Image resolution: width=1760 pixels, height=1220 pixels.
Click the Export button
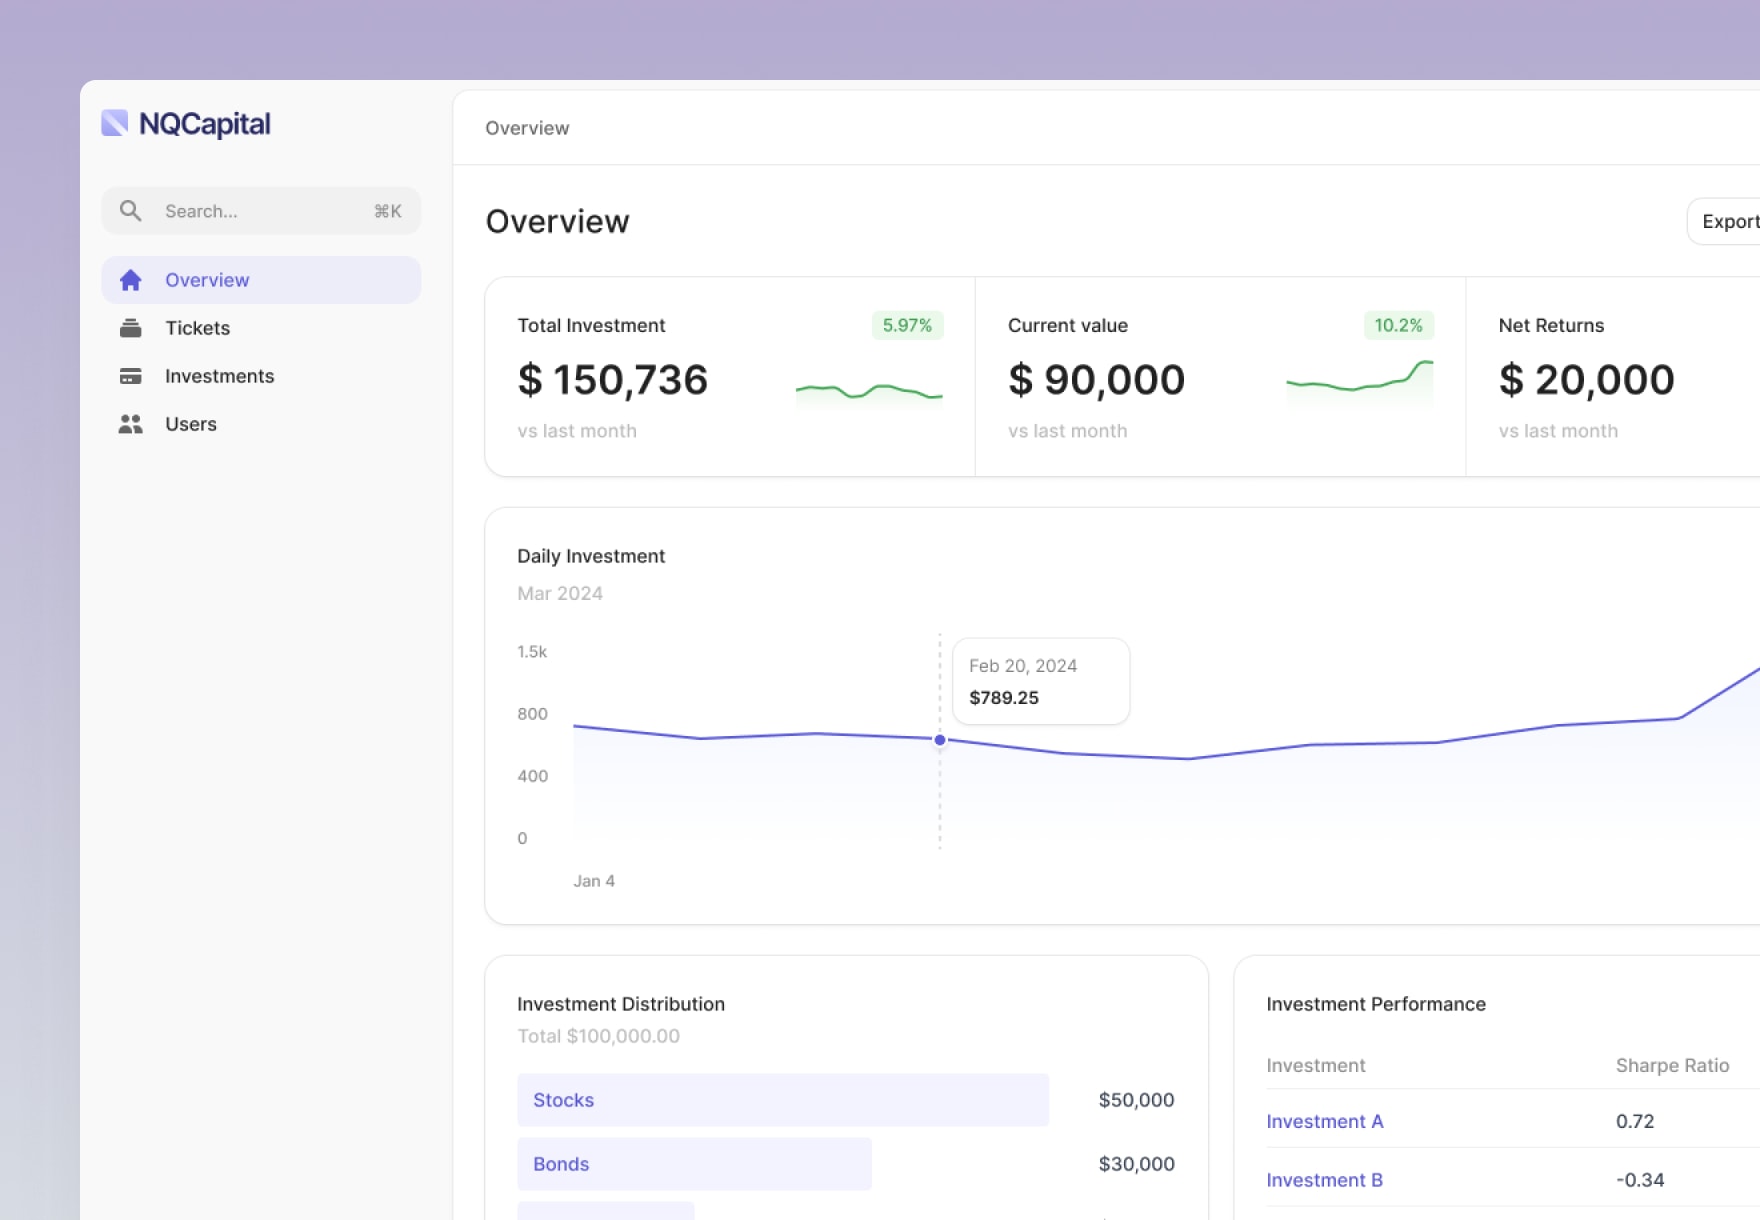point(1725,221)
